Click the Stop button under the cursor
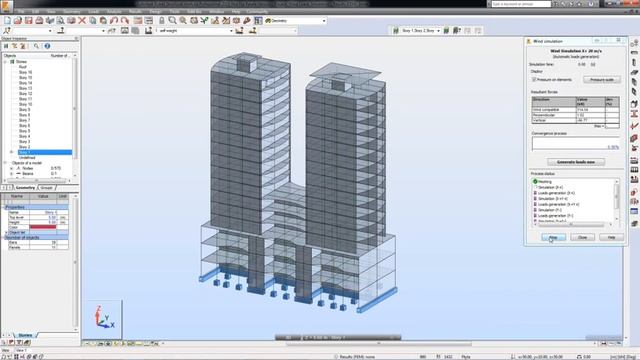Image resolution: width=640 pixels, height=360 pixels. pyautogui.click(x=553, y=237)
